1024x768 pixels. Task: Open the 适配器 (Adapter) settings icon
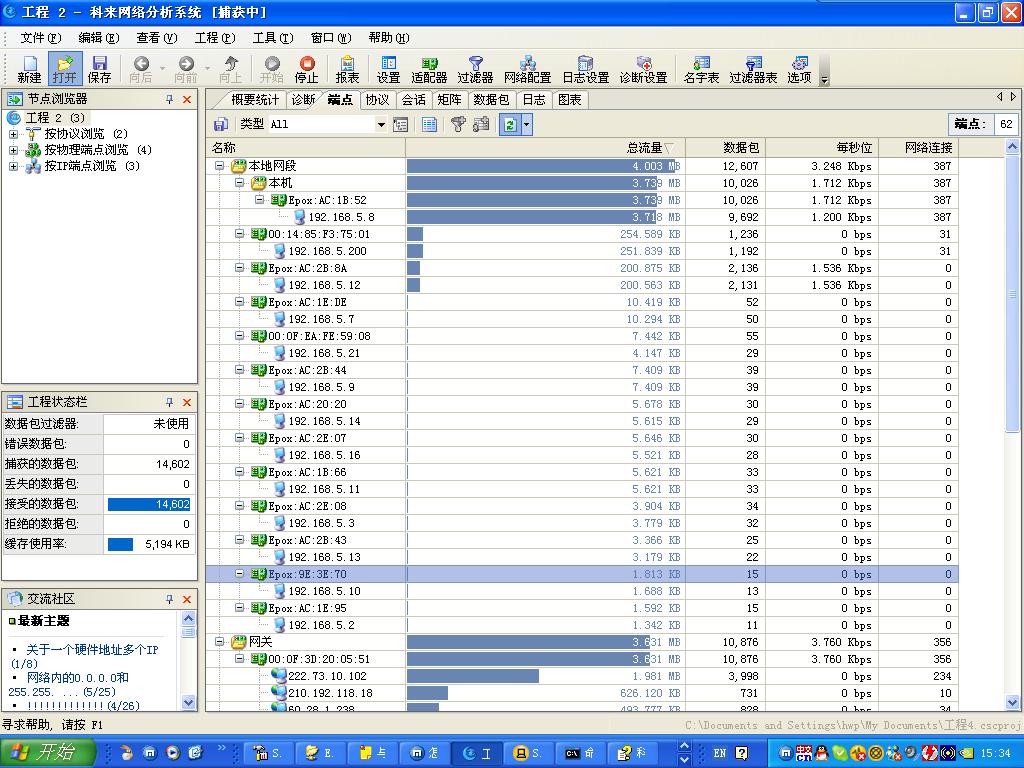[x=429, y=69]
